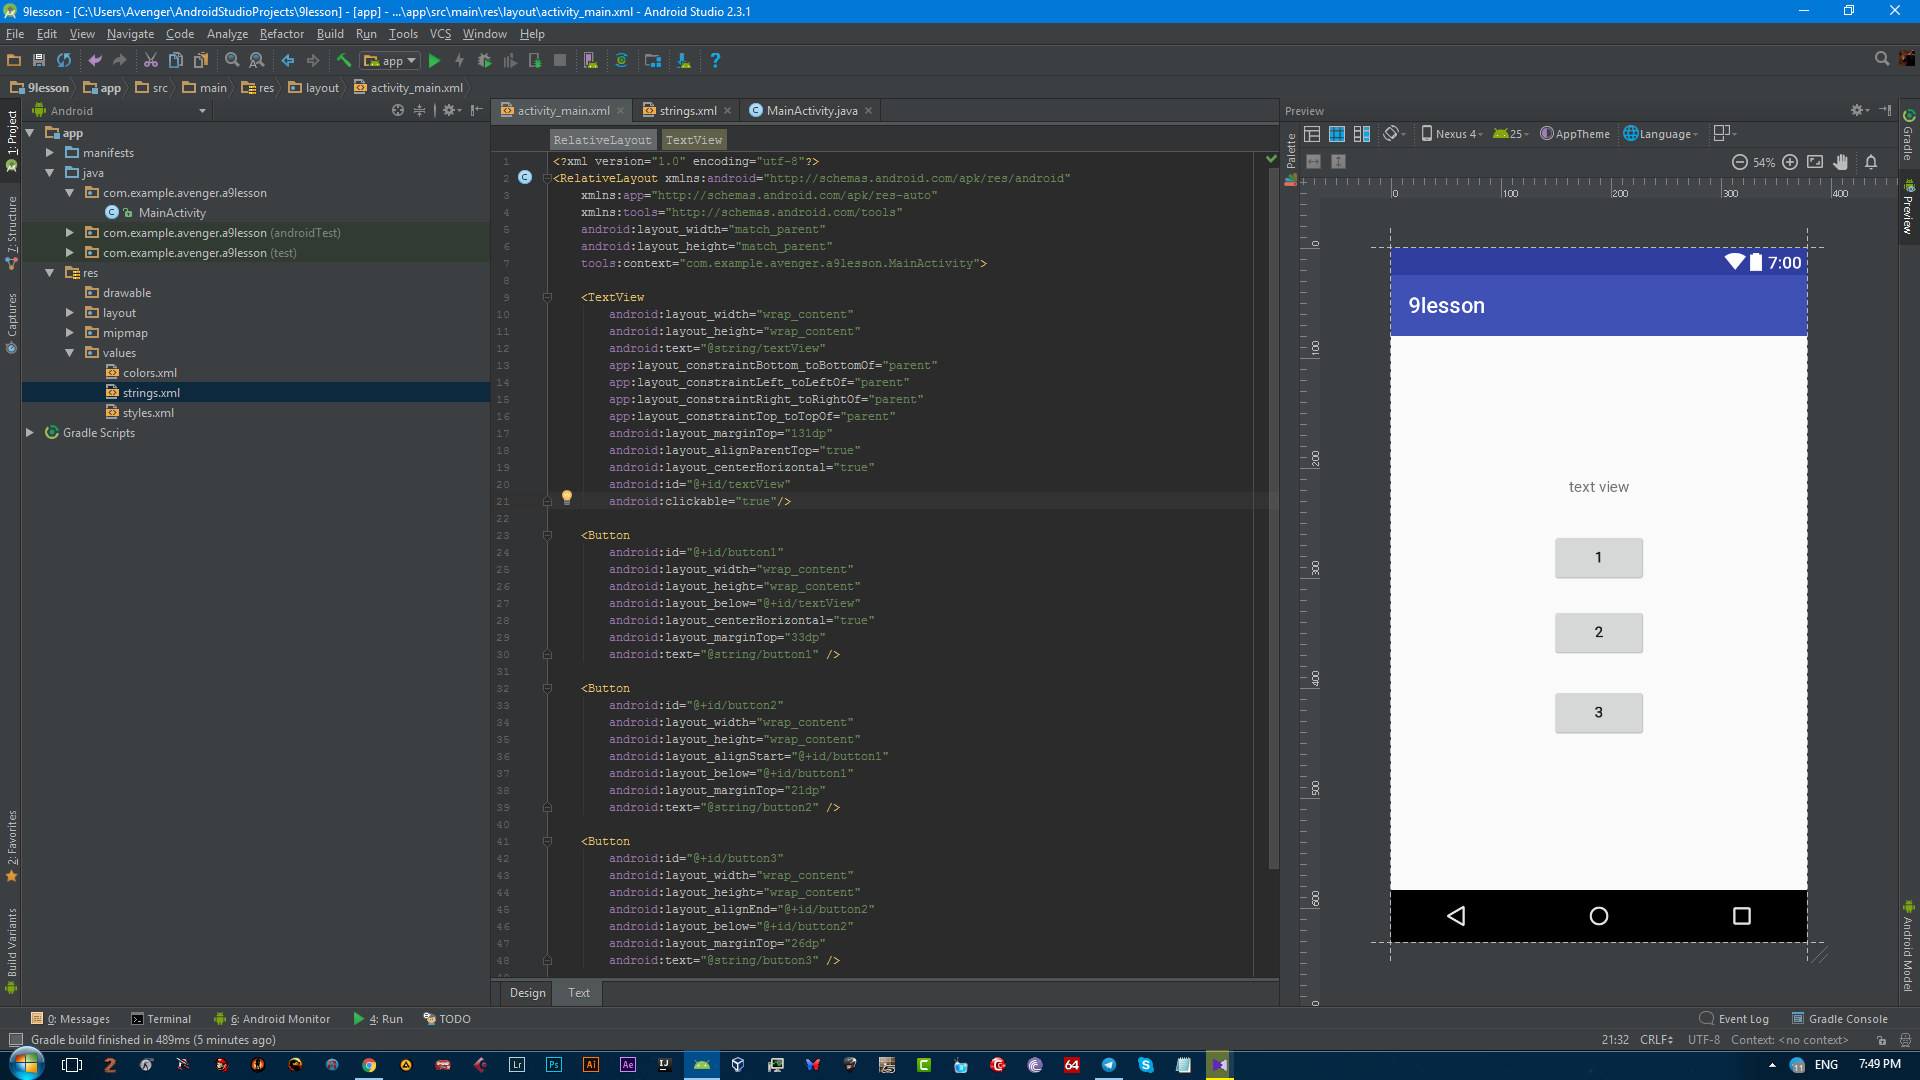Open the TODO tool window button
1920x1080 pixels.
[447, 1019]
